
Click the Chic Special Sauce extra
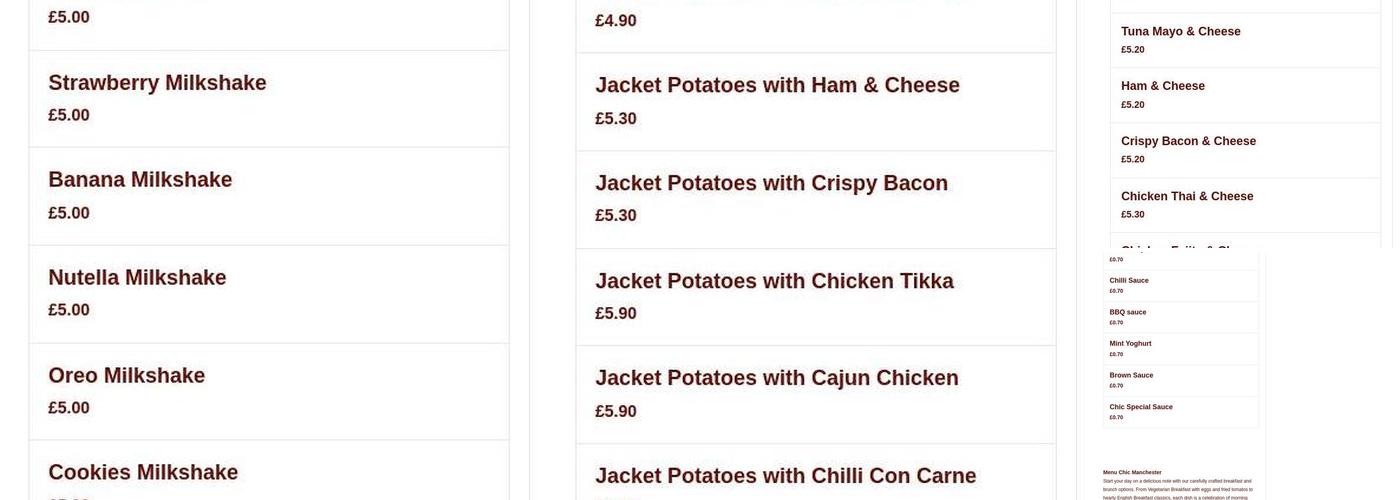pos(1141,408)
